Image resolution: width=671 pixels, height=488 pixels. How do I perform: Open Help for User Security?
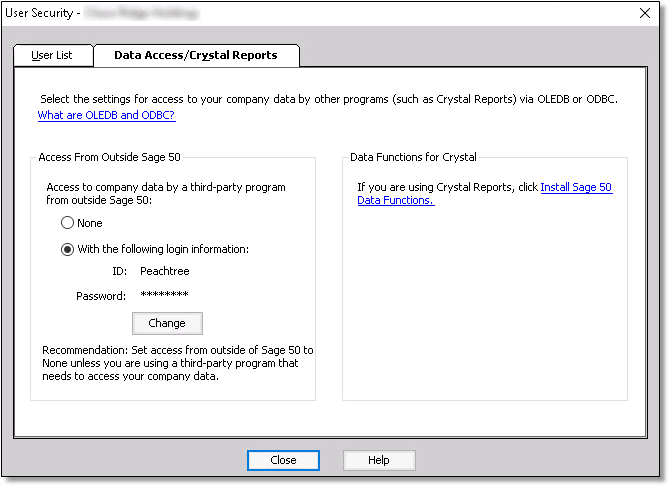[x=379, y=460]
